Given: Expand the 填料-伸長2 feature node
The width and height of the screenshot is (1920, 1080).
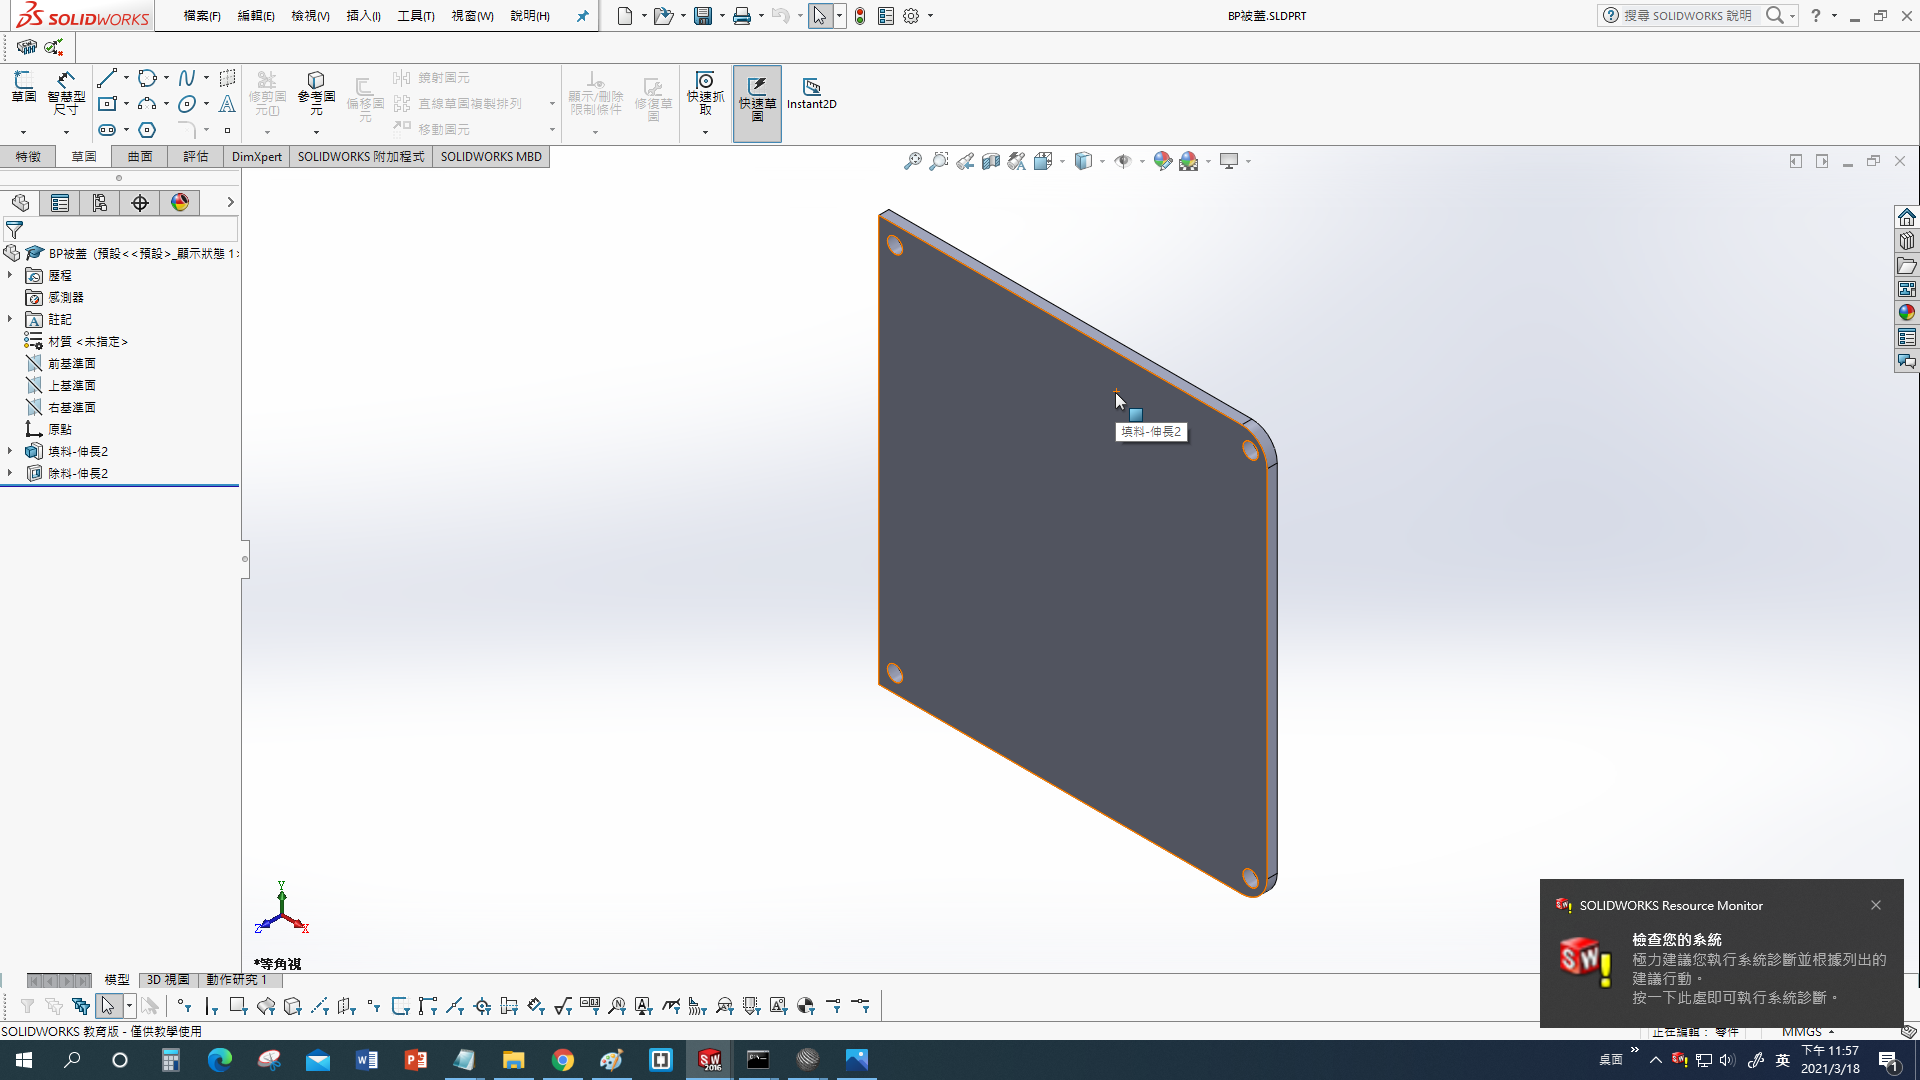Looking at the screenshot, I should [10, 451].
